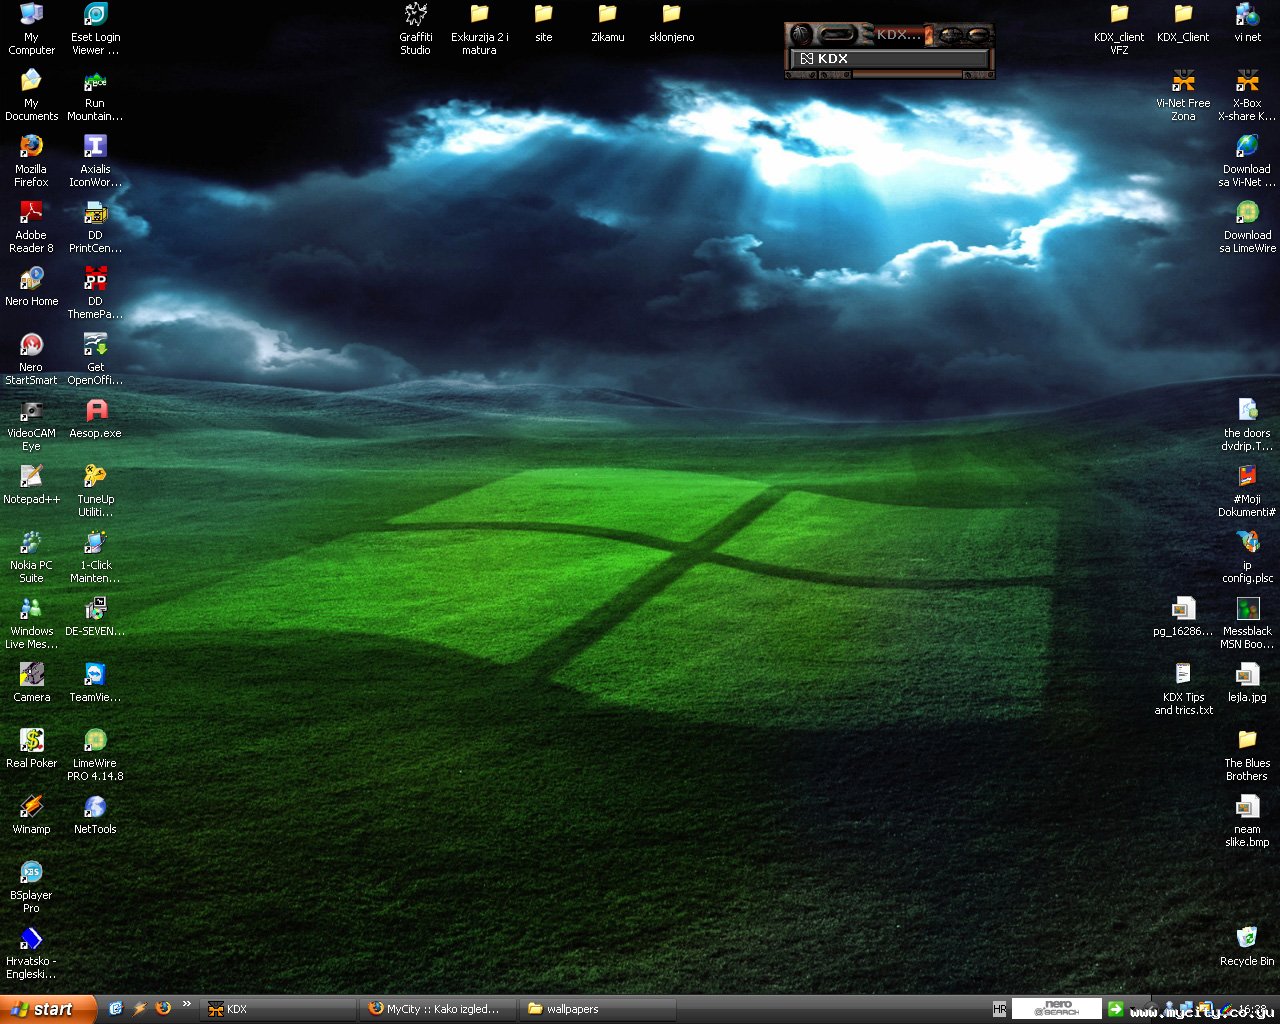Image resolution: width=1280 pixels, height=1024 pixels.
Task: Click the Zikamu desktop folder
Action: pyautogui.click(x=607, y=22)
